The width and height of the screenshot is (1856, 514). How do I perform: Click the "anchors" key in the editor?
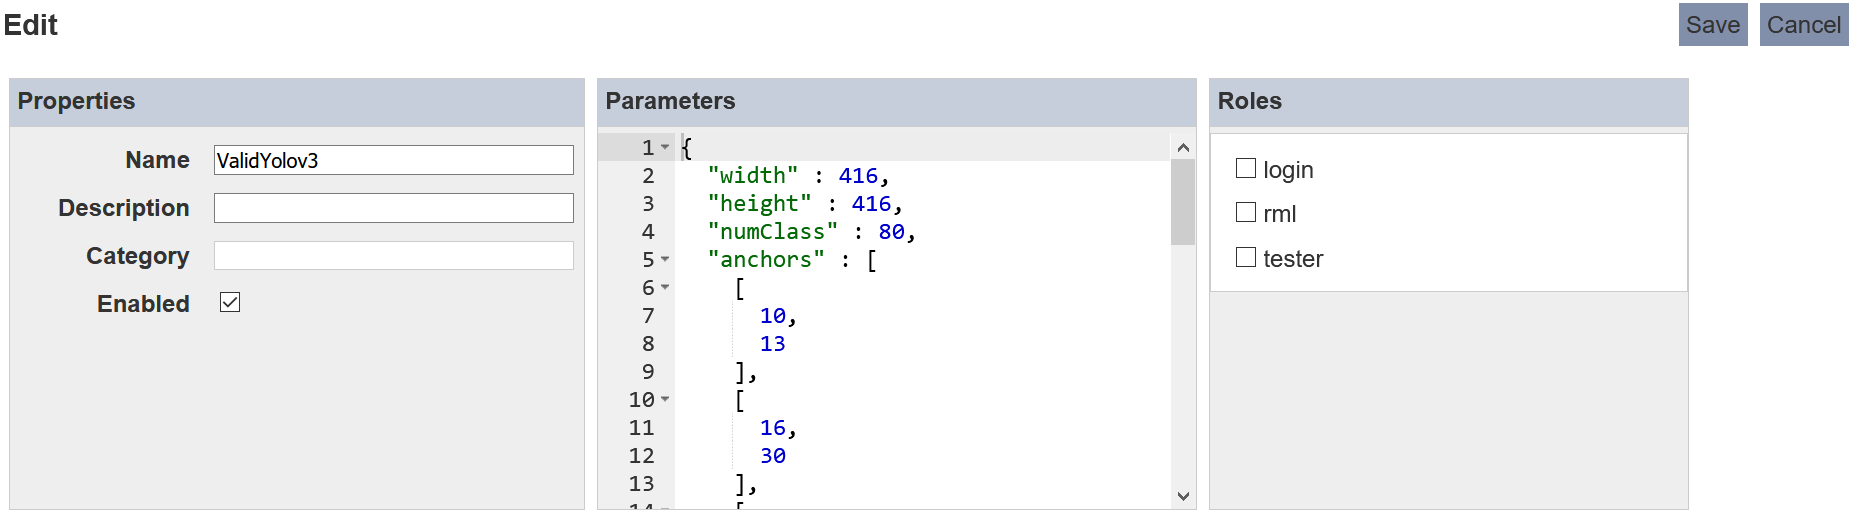click(x=766, y=259)
